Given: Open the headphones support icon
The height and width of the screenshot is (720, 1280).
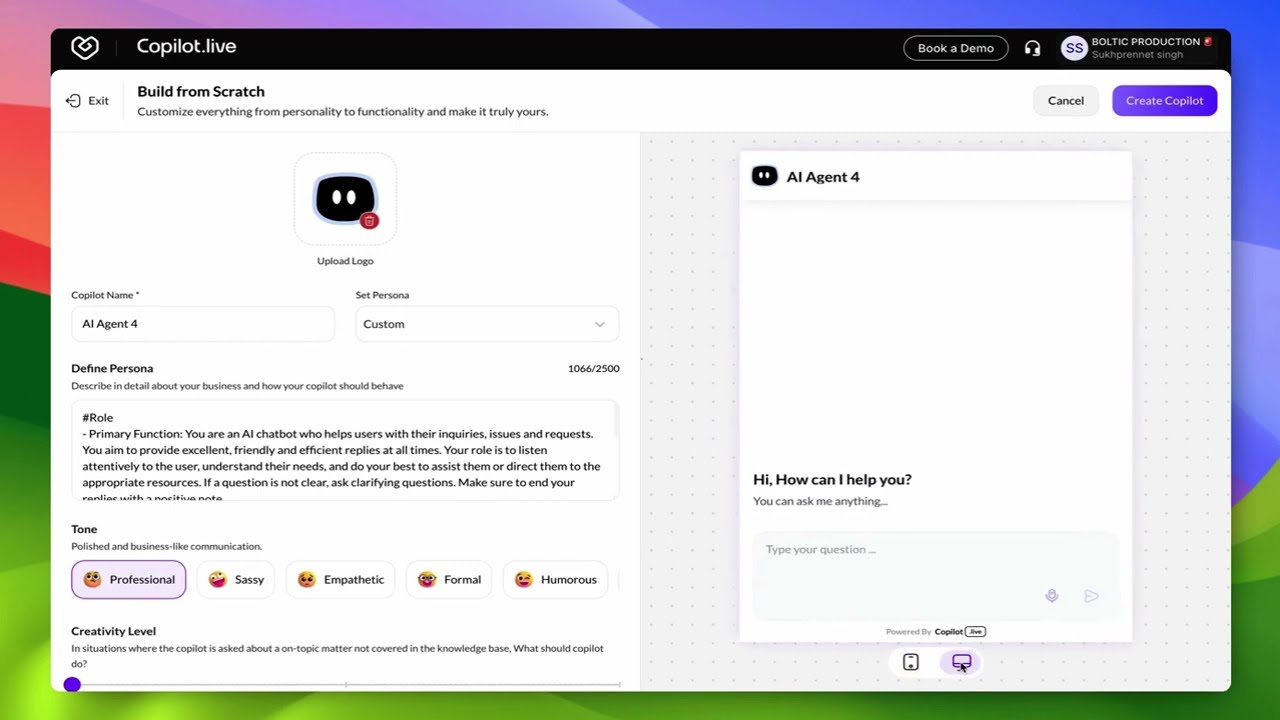Looking at the screenshot, I should click(x=1032, y=48).
